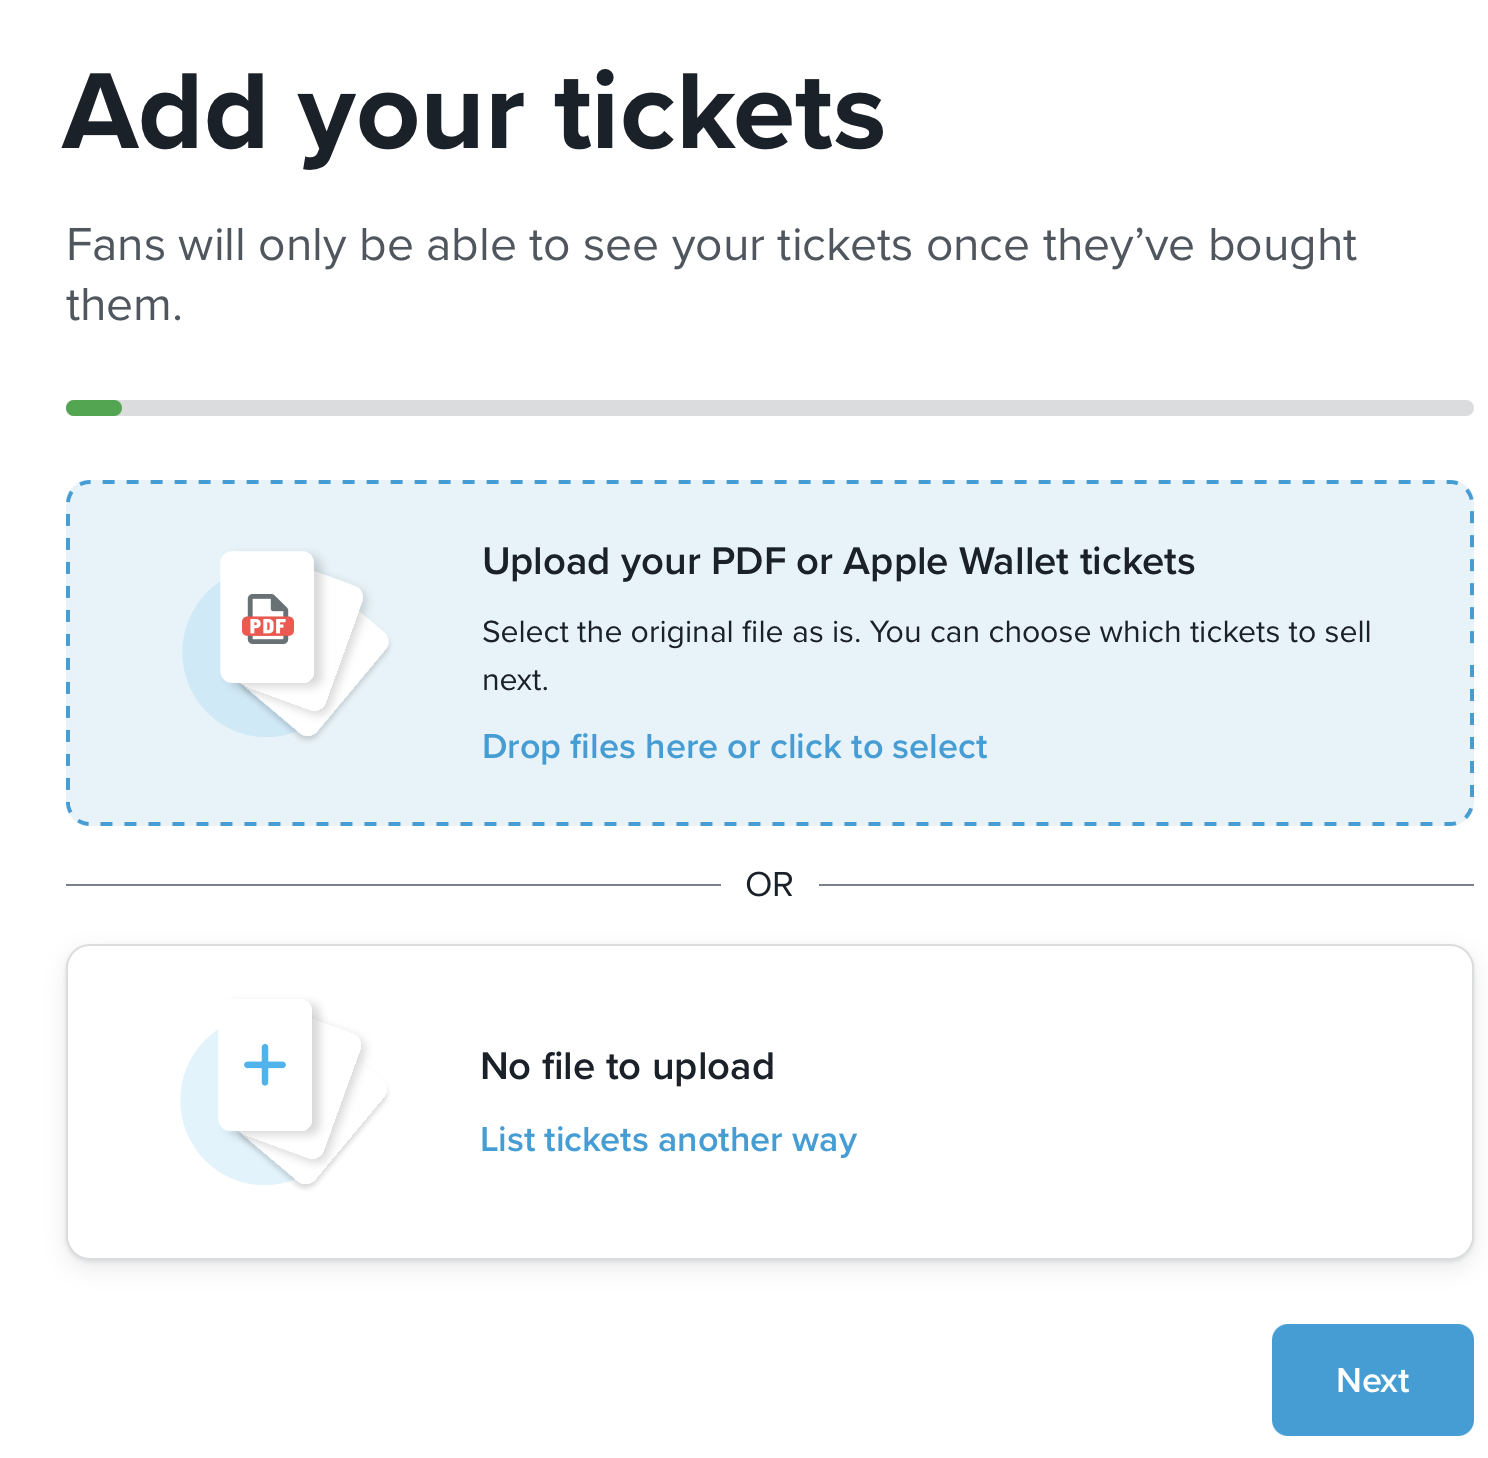Click the blue plus icon on the ticket stack

[263, 1064]
